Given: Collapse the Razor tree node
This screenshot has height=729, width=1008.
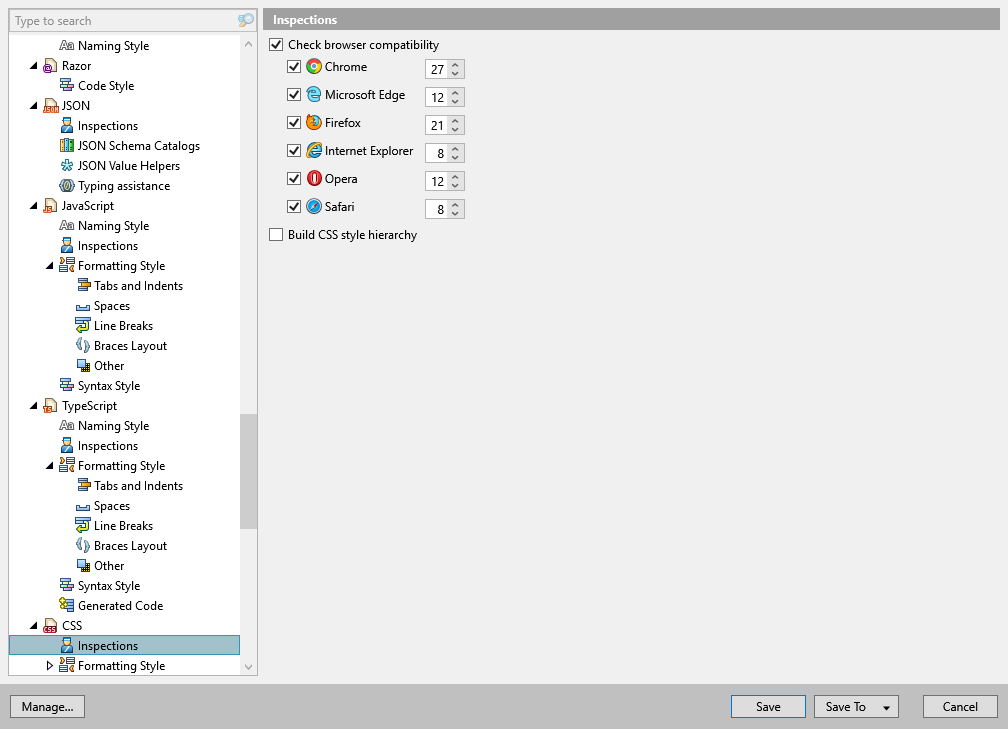Looking at the screenshot, I should pyautogui.click(x=33, y=66).
